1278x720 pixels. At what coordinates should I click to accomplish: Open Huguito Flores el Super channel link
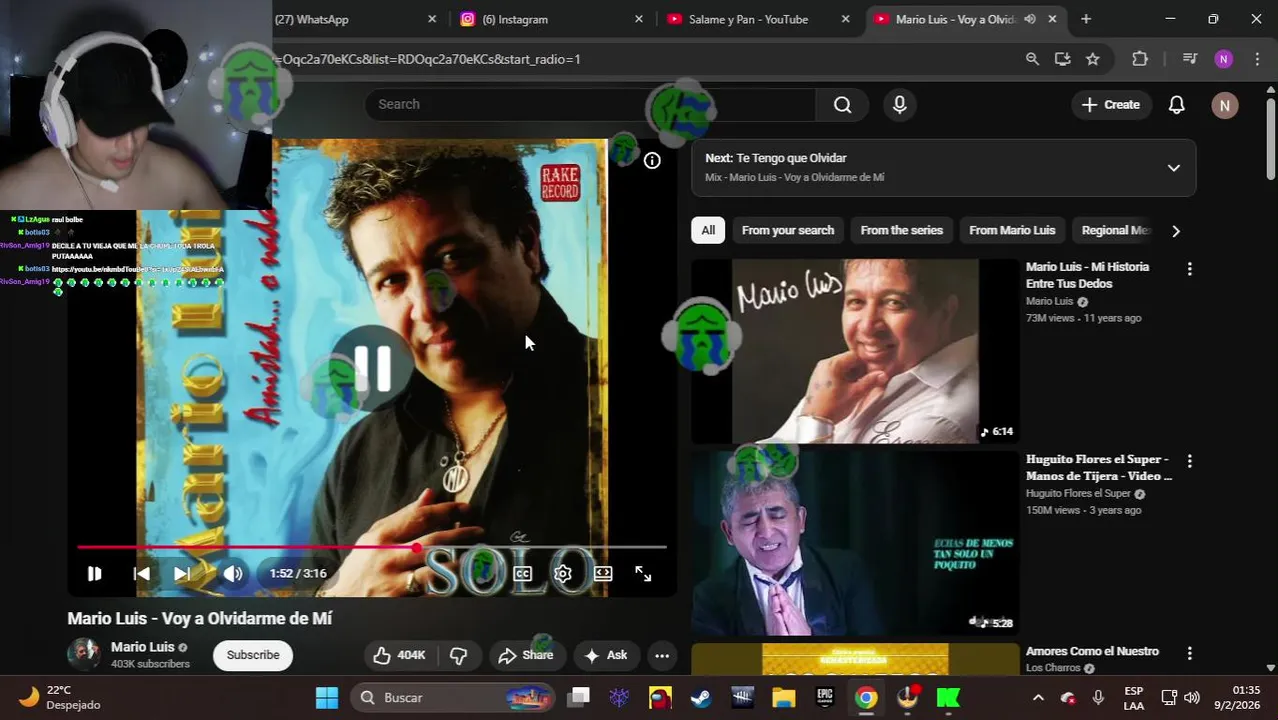coord(1078,493)
